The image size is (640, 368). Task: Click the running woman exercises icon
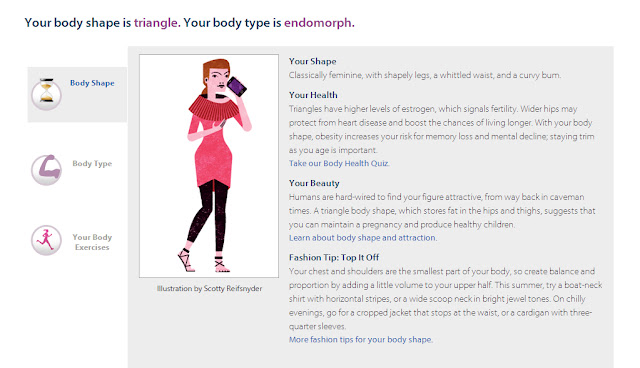[x=47, y=240]
